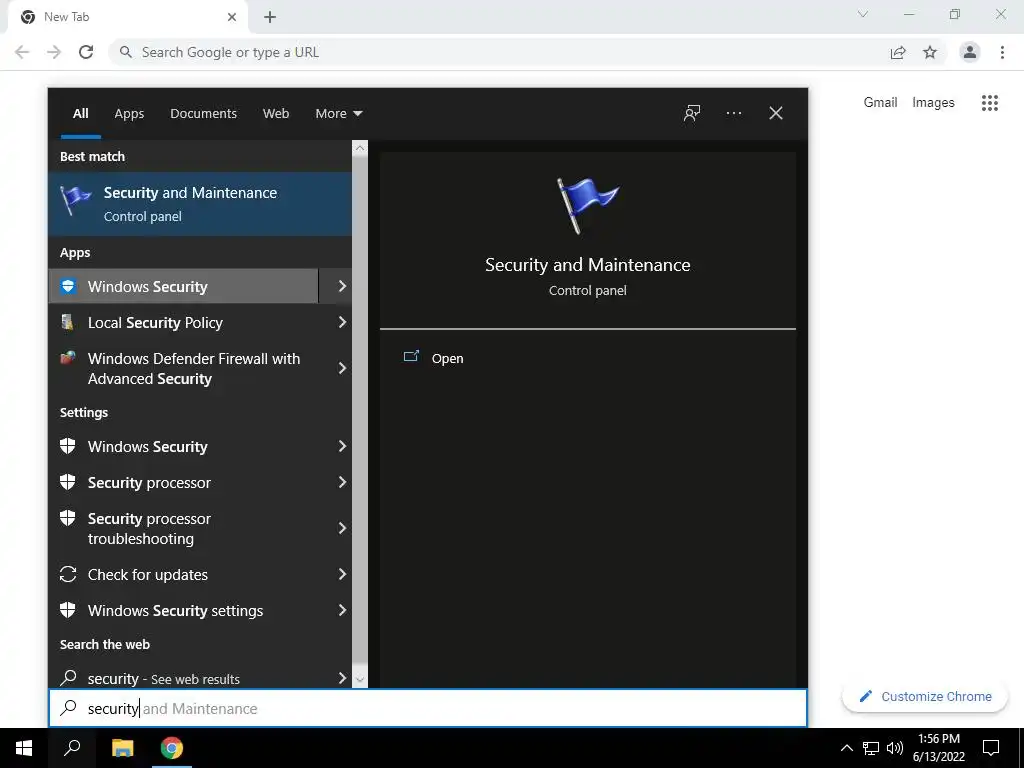
Task: Open the Google apps grid
Action: 990,103
